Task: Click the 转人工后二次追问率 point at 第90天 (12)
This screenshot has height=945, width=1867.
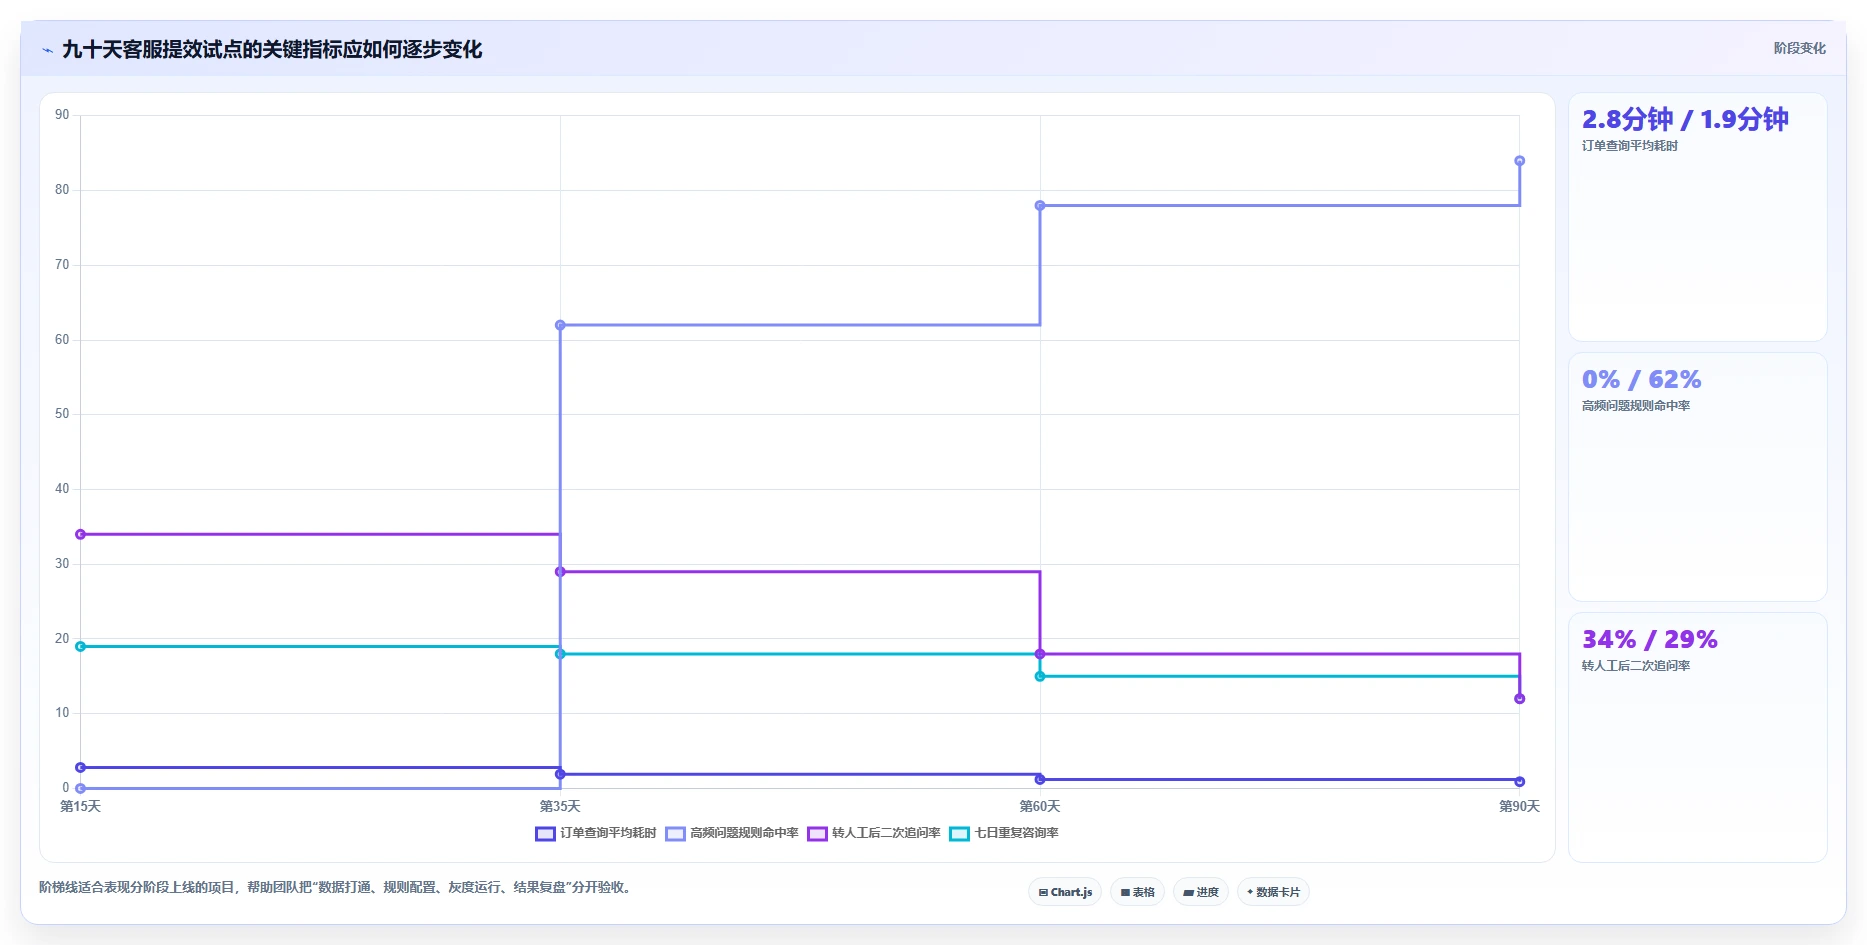Action: click(x=1519, y=699)
